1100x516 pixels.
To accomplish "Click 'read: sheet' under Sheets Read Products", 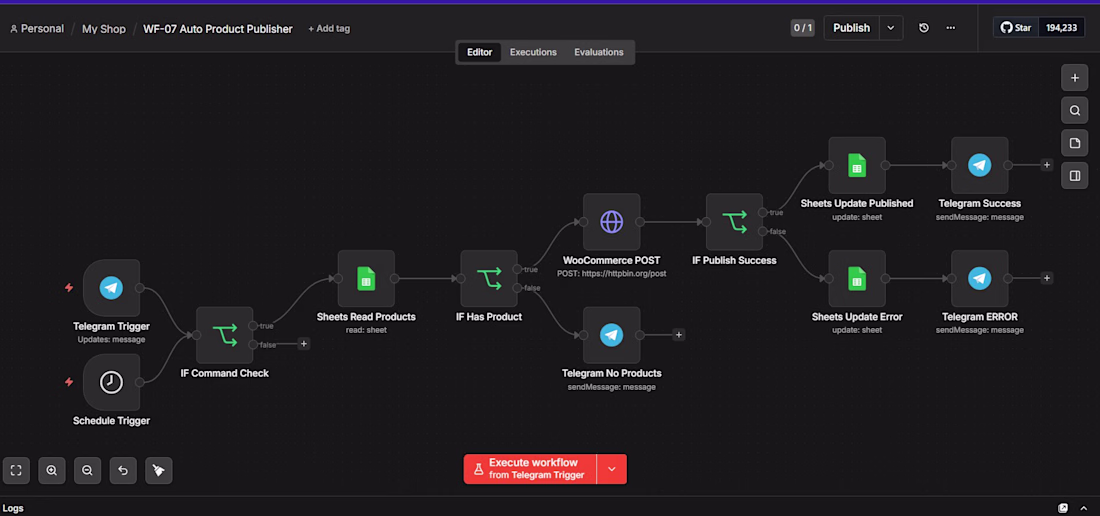I will 365,330.
